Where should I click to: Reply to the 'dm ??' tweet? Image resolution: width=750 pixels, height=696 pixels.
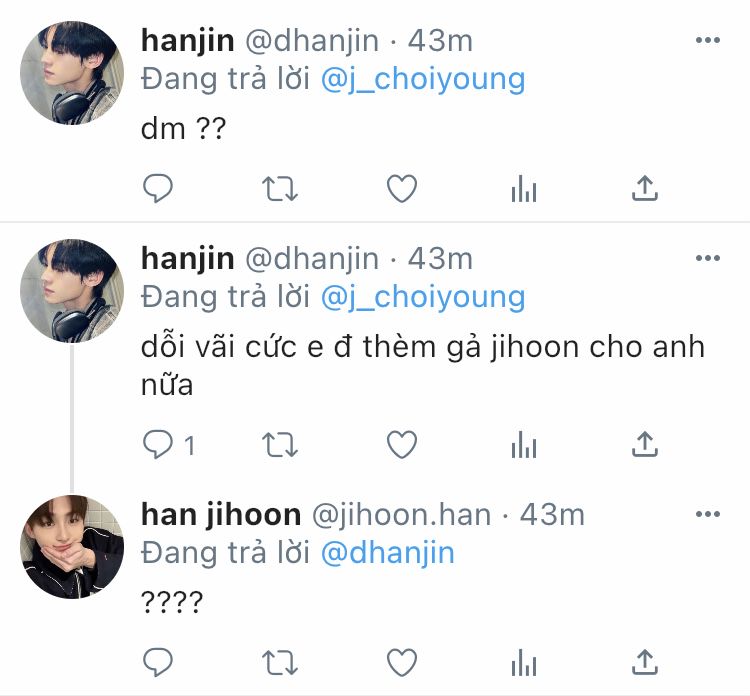pyautogui.click(x=158, y=188)
